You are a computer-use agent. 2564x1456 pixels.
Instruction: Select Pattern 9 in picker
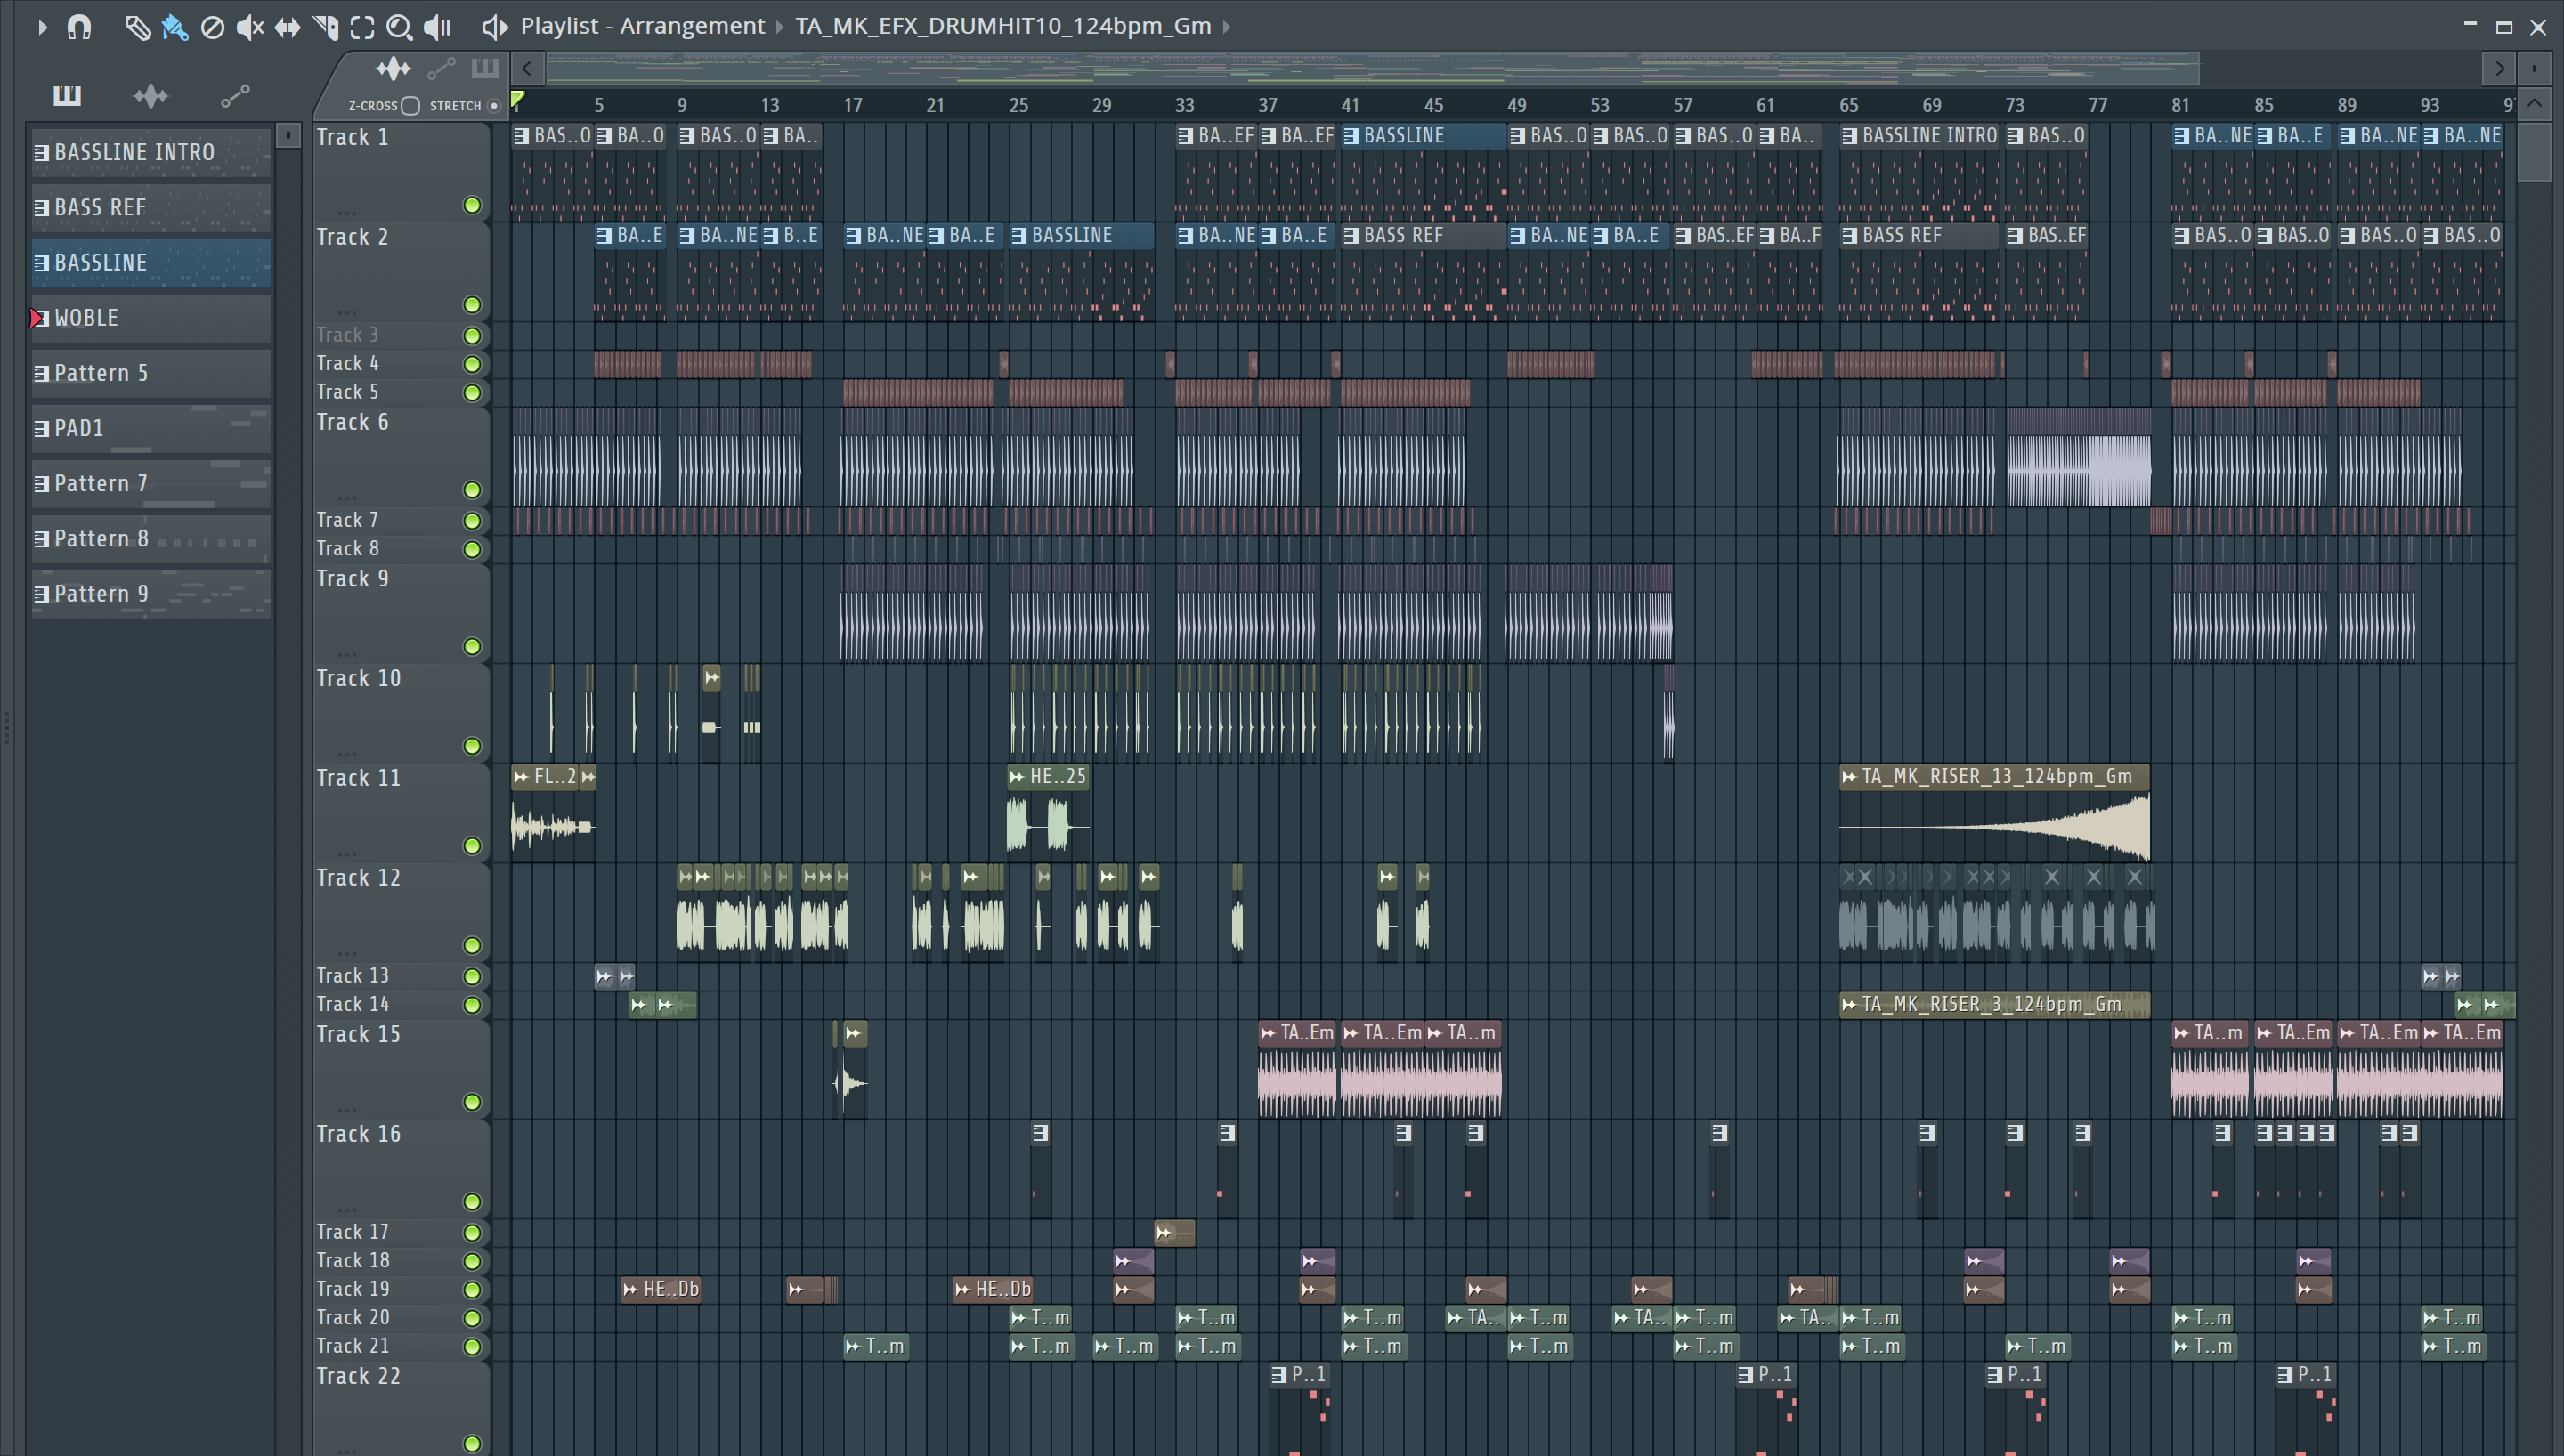pos(151,594)
